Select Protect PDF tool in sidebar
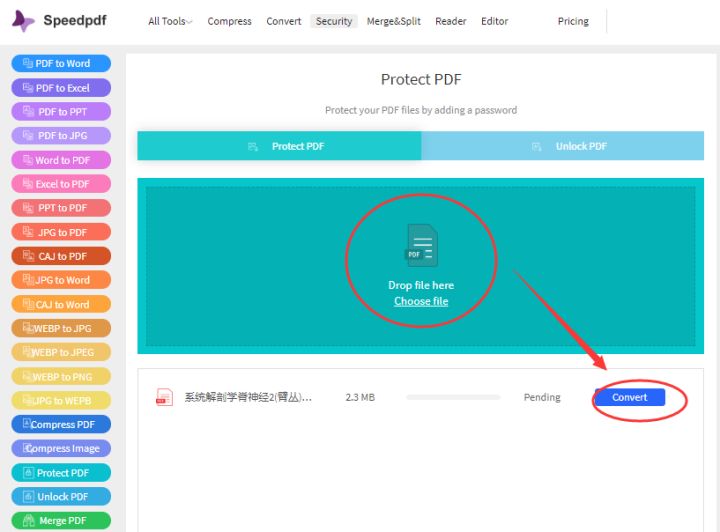The width and height of the screenshot is (720, 532). [61, 472]
